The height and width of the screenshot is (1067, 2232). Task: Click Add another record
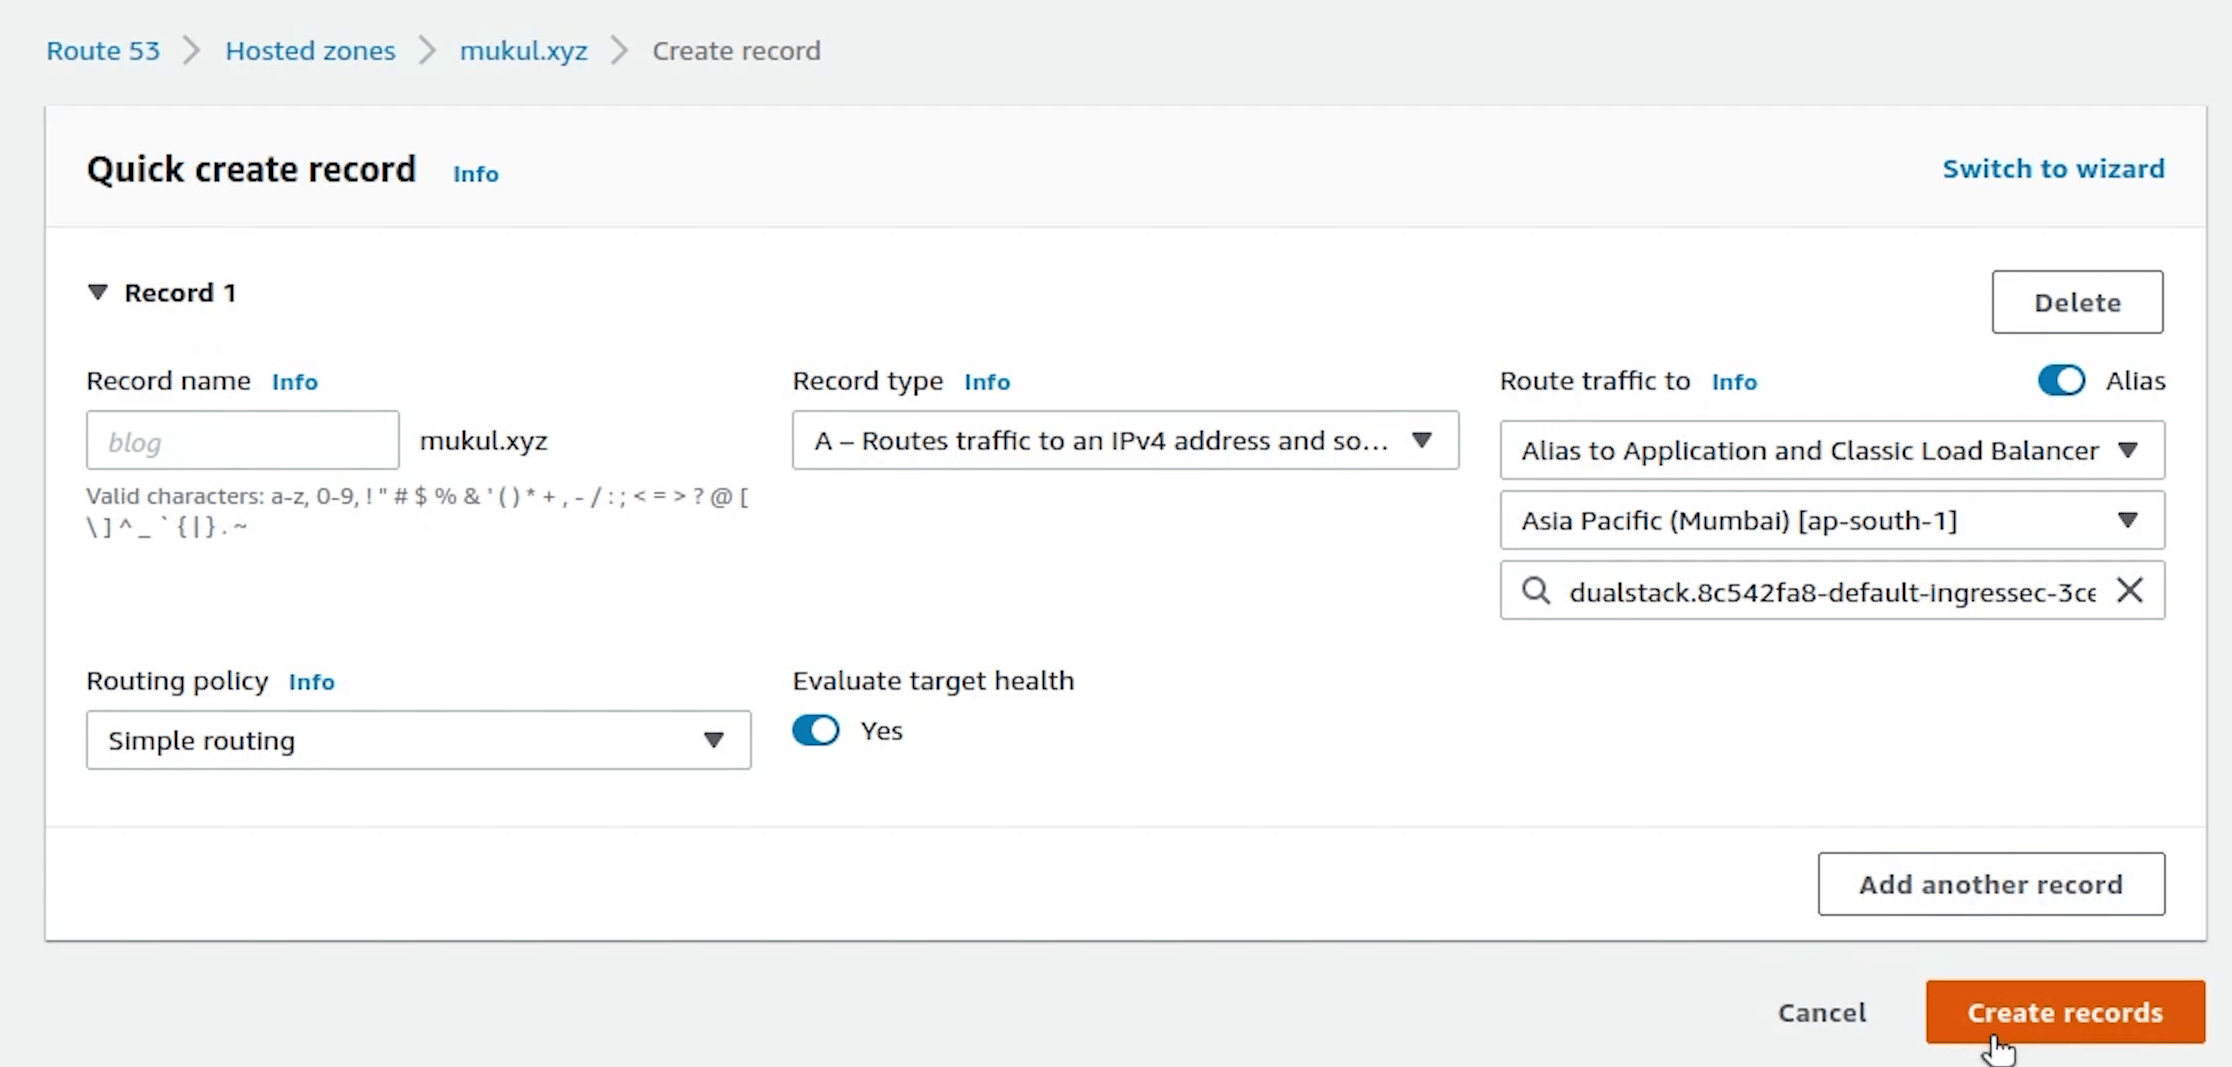click(1991, 884)
